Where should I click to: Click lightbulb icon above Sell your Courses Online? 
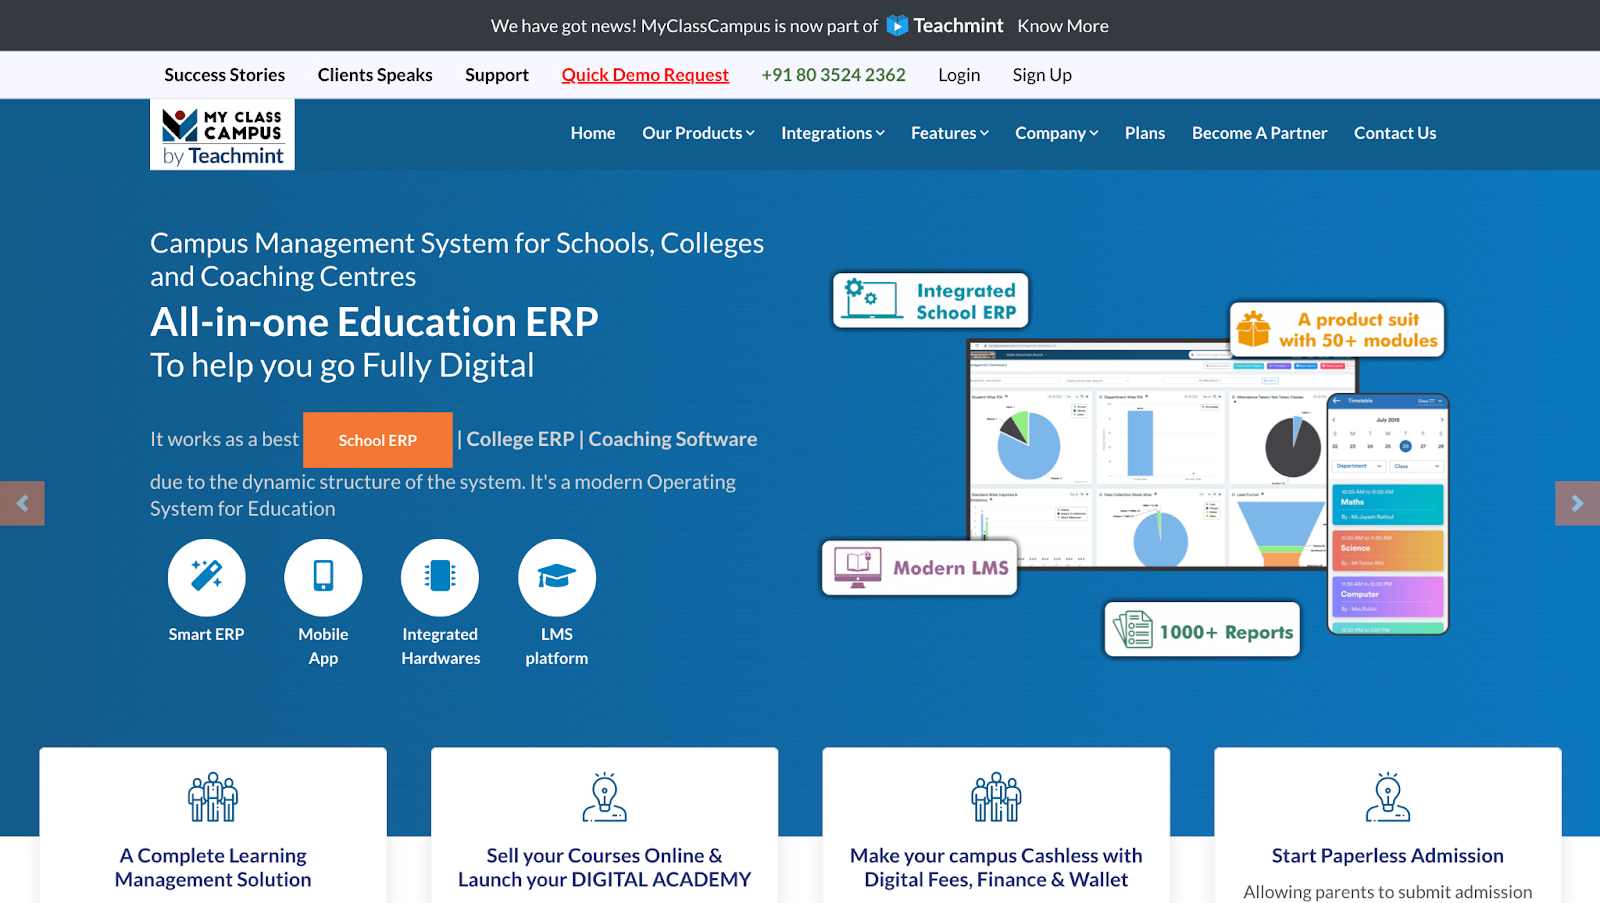(604, 797)
